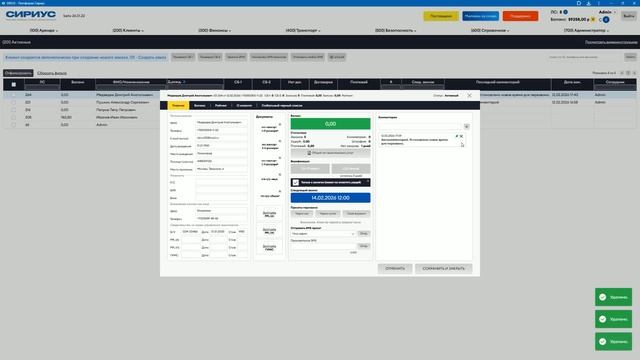Click the small arrow on the black checkbox bar
This screenshot has height=360, width=640.
368,182
